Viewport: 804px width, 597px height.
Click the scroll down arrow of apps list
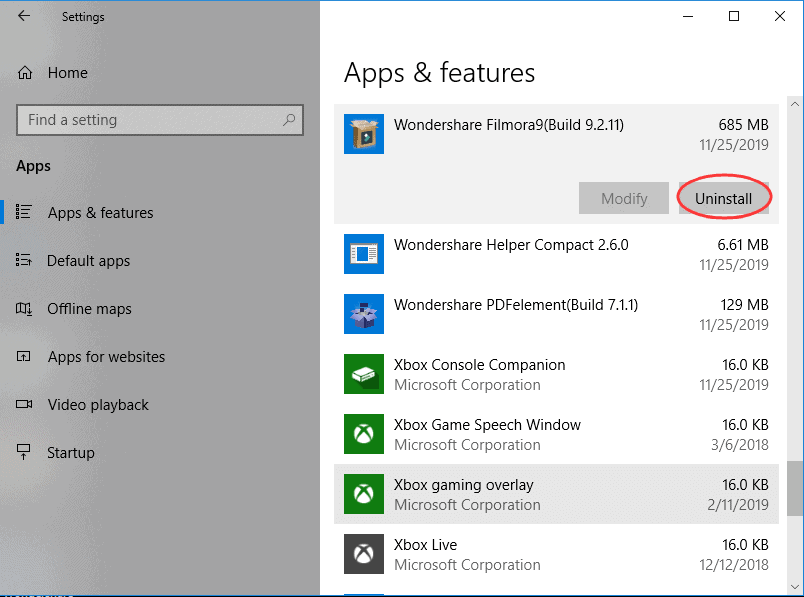(x=795, y=587)
